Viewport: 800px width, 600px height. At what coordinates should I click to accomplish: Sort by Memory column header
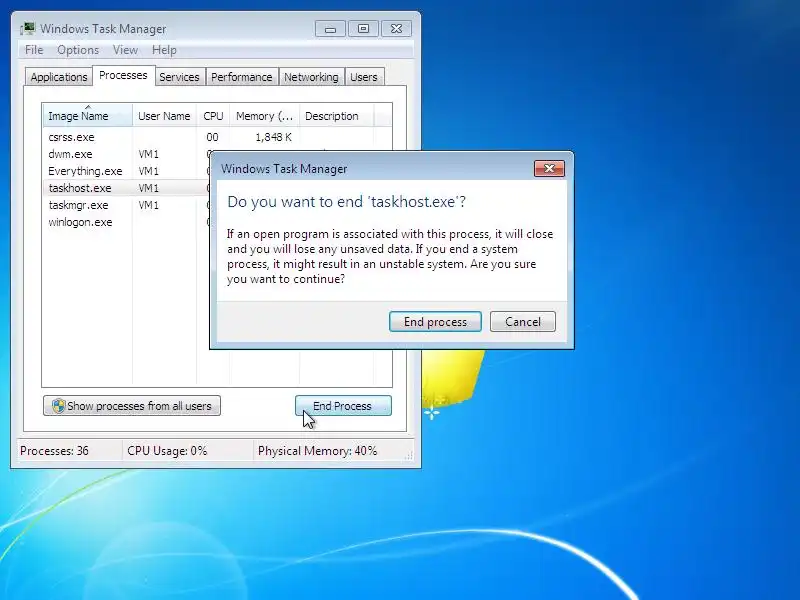[x=264, y=116]
